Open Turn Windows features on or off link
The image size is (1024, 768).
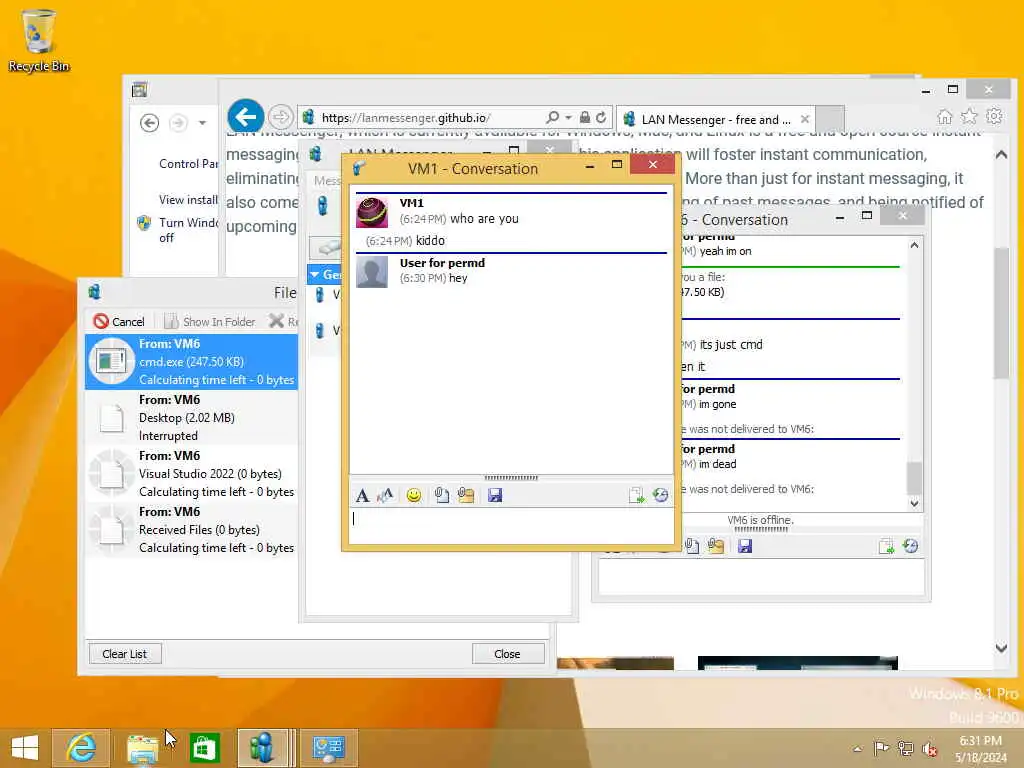coord(188,230)
